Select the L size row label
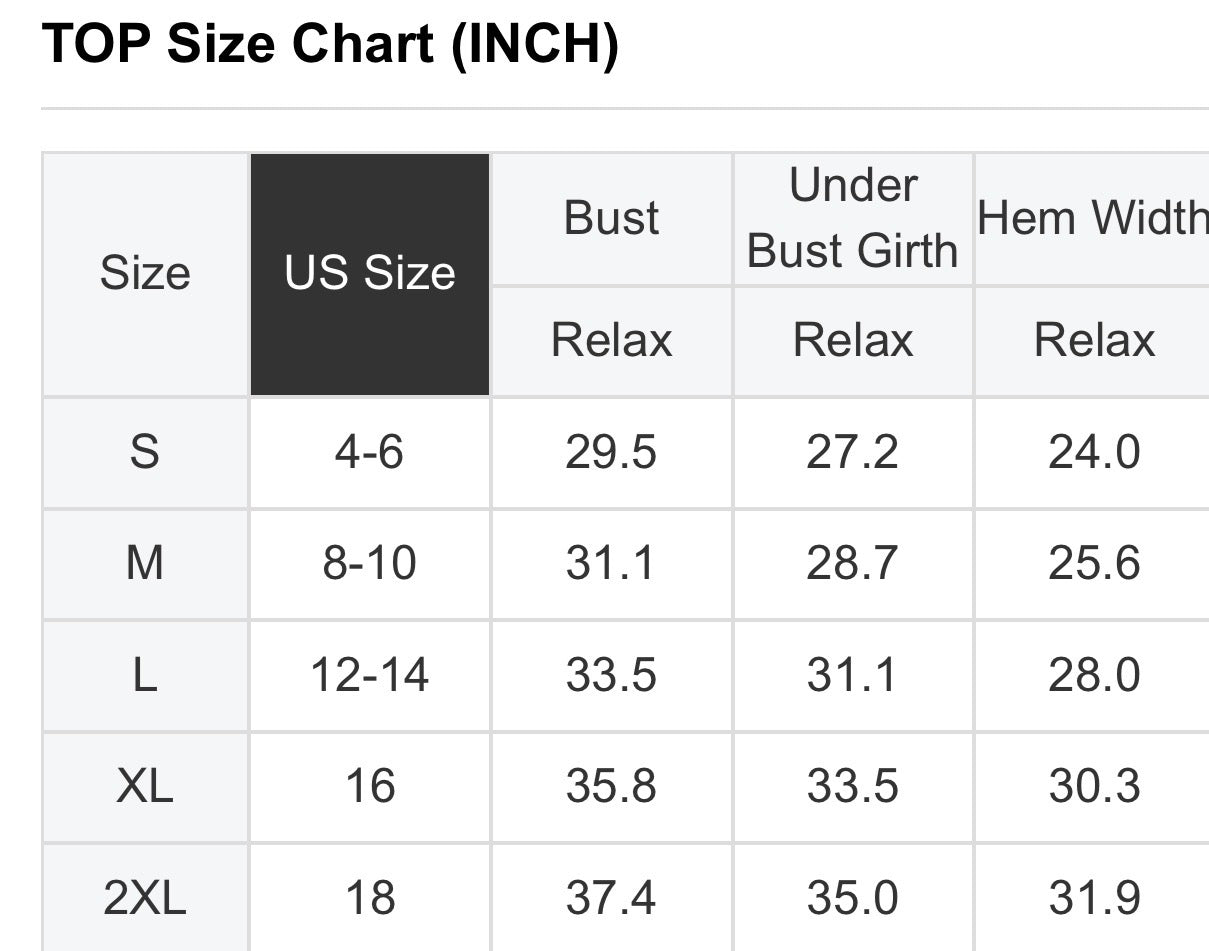1209x951 pixels. pyautogui.click(x=145, y=676)
